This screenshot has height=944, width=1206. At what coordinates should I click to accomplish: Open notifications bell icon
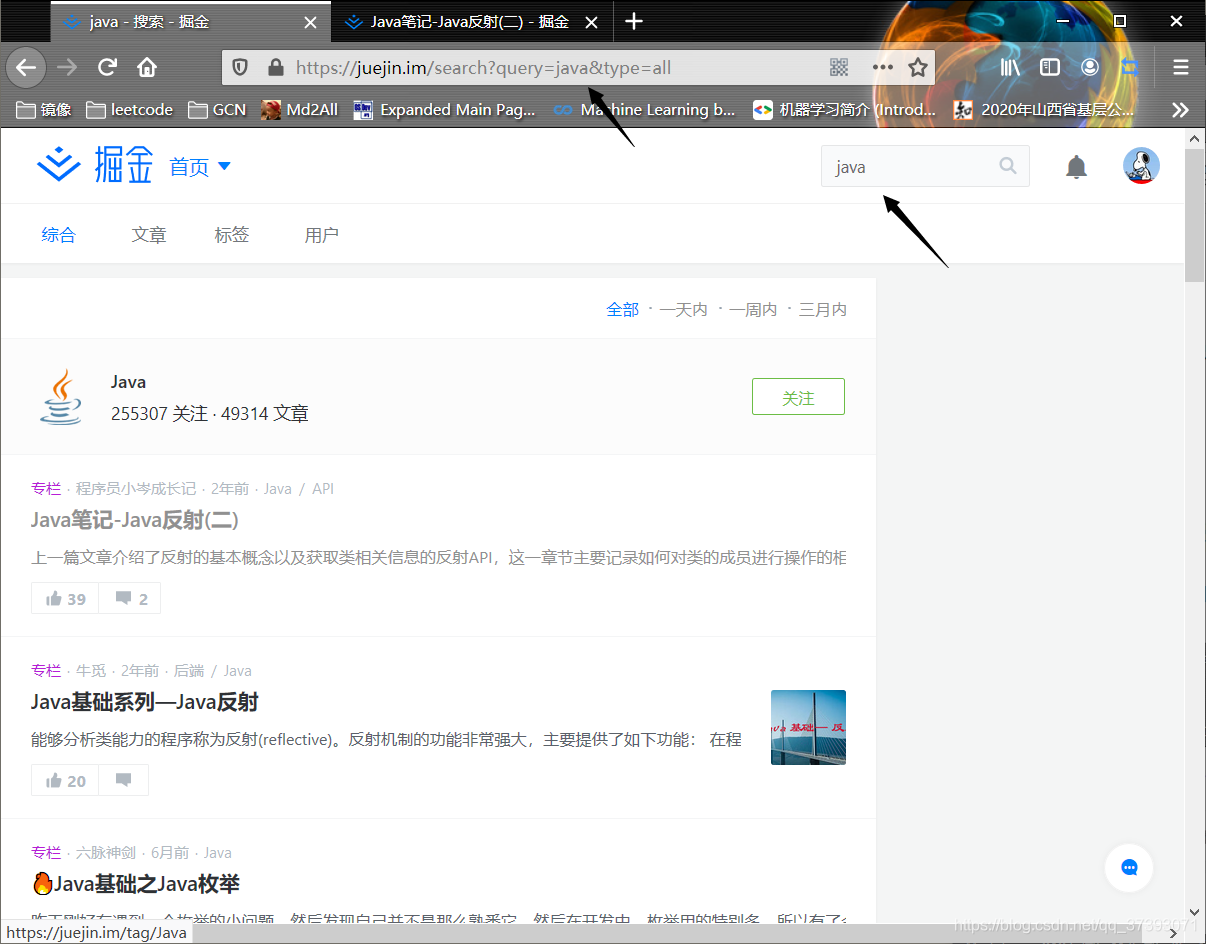point(1076,167)
